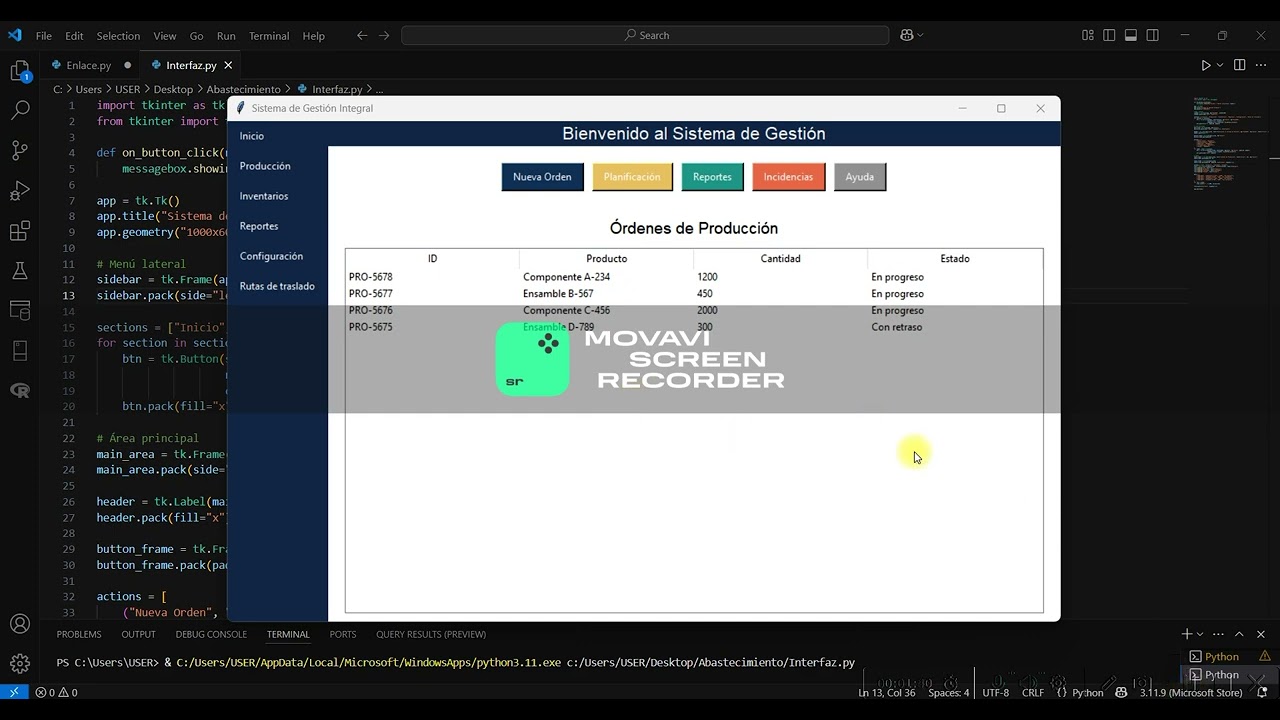Toggle the bottom Panel layout icon
The height and width of the screenshot is (720, 1280).
click(1131, 35)
